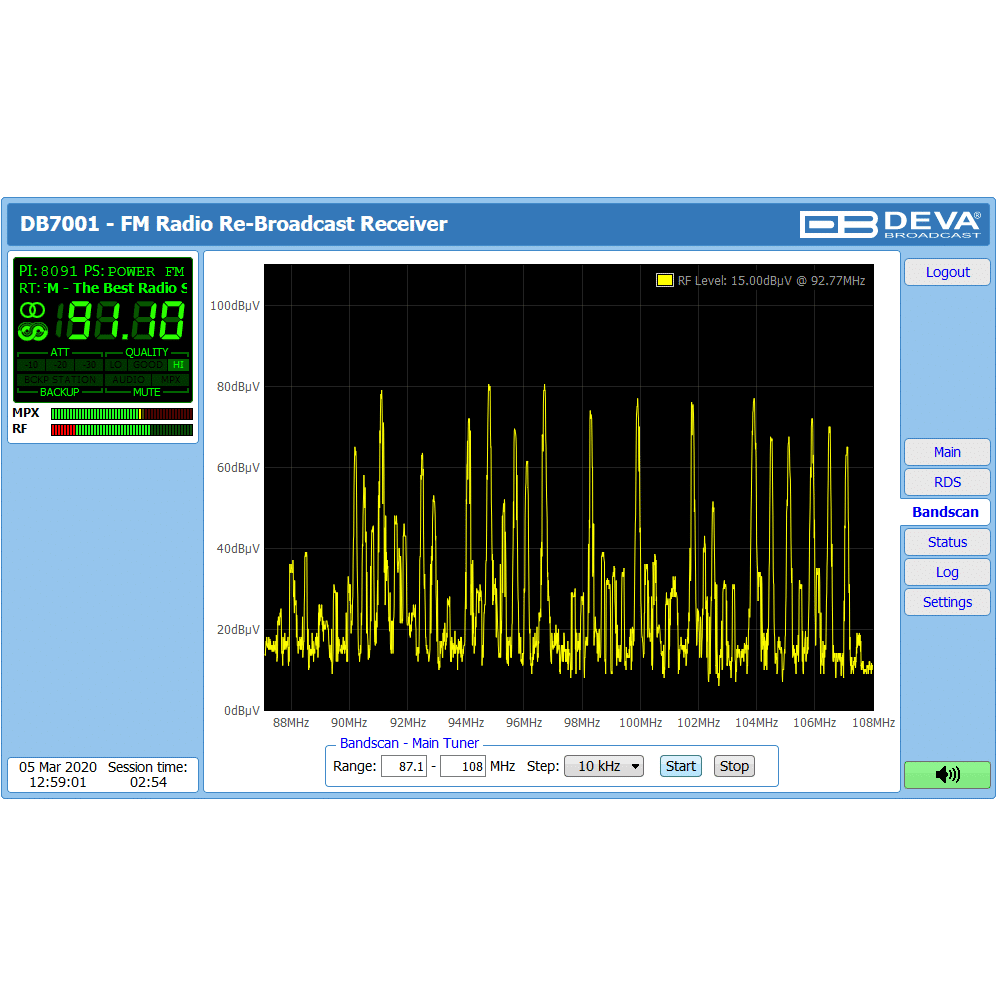Click the HI quality indicator
The height and width of the screenshot is (997, 997).
click(178, 365)
